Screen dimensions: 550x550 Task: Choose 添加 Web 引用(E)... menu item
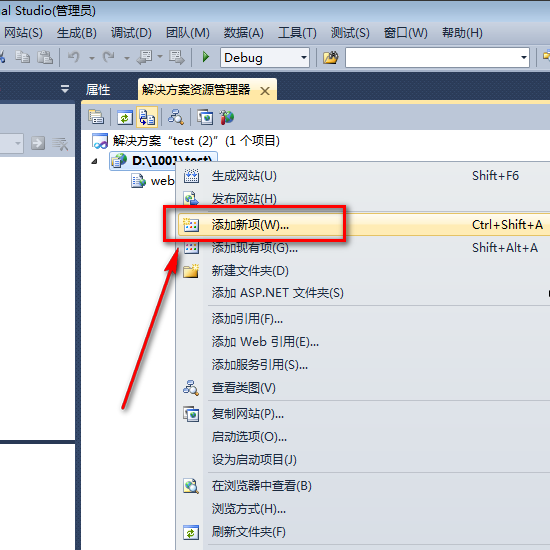click(363, 342)
